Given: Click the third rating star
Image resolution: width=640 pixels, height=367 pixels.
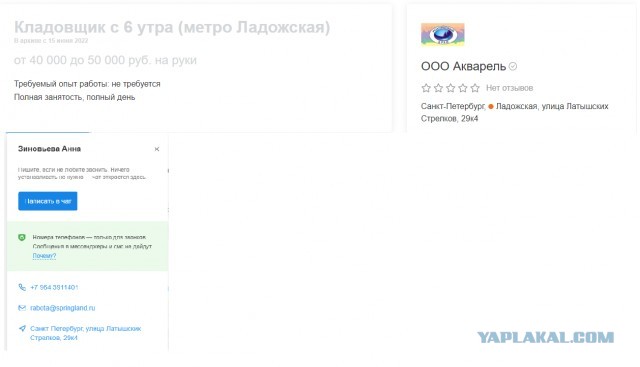Looking at the screenshot, I should (451, 88).
